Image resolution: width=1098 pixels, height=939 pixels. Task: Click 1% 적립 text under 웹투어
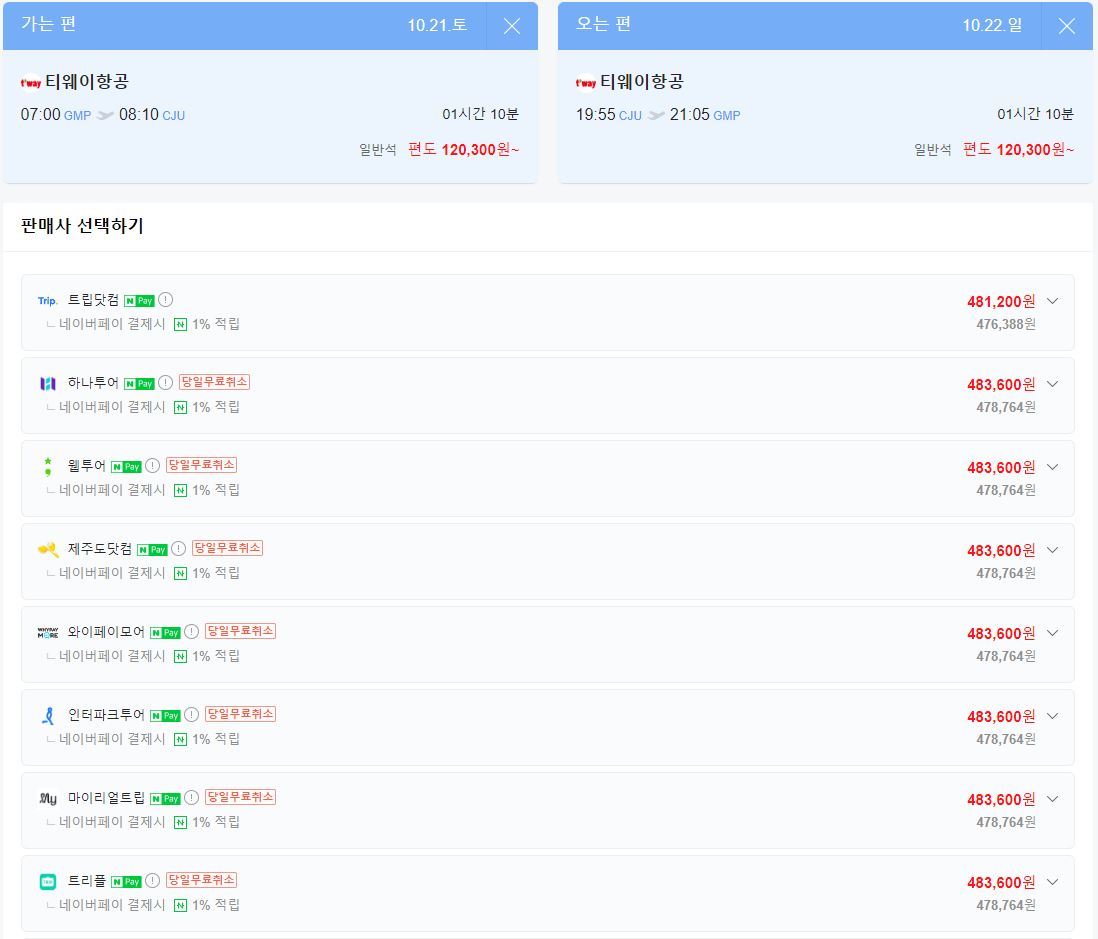pyautogui.click(x=216, y=490)
